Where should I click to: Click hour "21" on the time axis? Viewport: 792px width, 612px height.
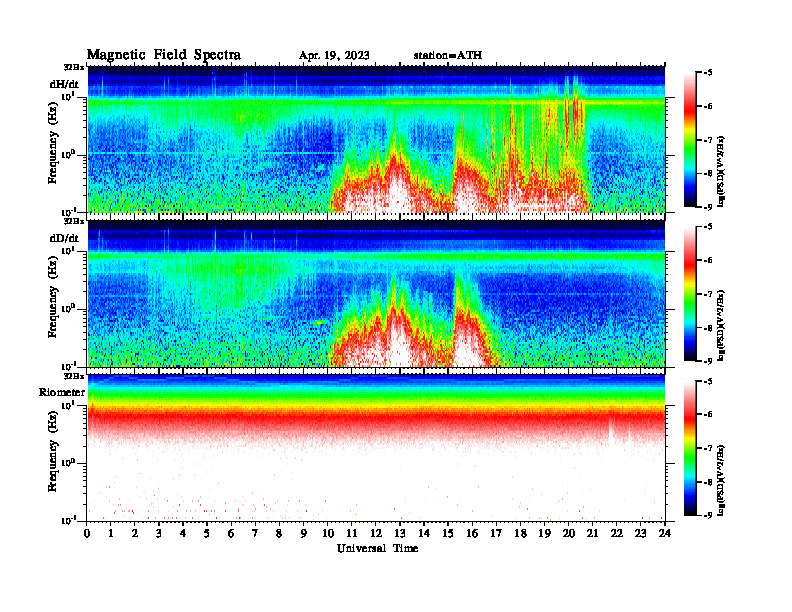tap(592, 534)
